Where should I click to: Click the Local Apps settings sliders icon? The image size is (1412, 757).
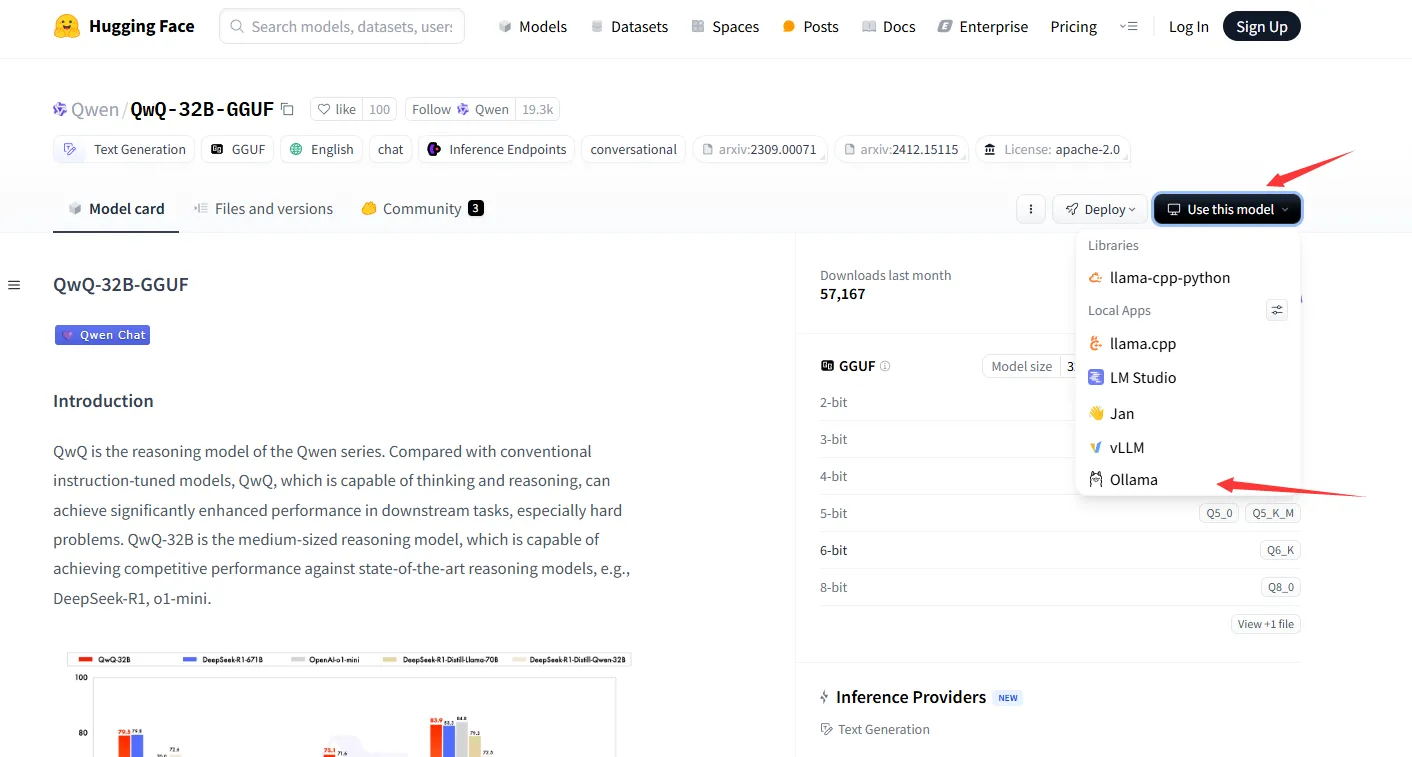click(x=1277, y=310)
